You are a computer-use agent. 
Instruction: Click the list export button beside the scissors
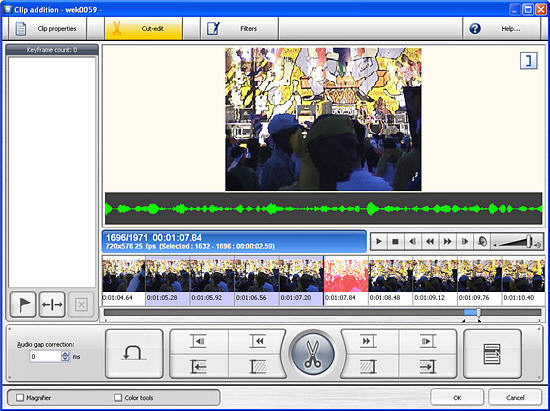(492, 353)
